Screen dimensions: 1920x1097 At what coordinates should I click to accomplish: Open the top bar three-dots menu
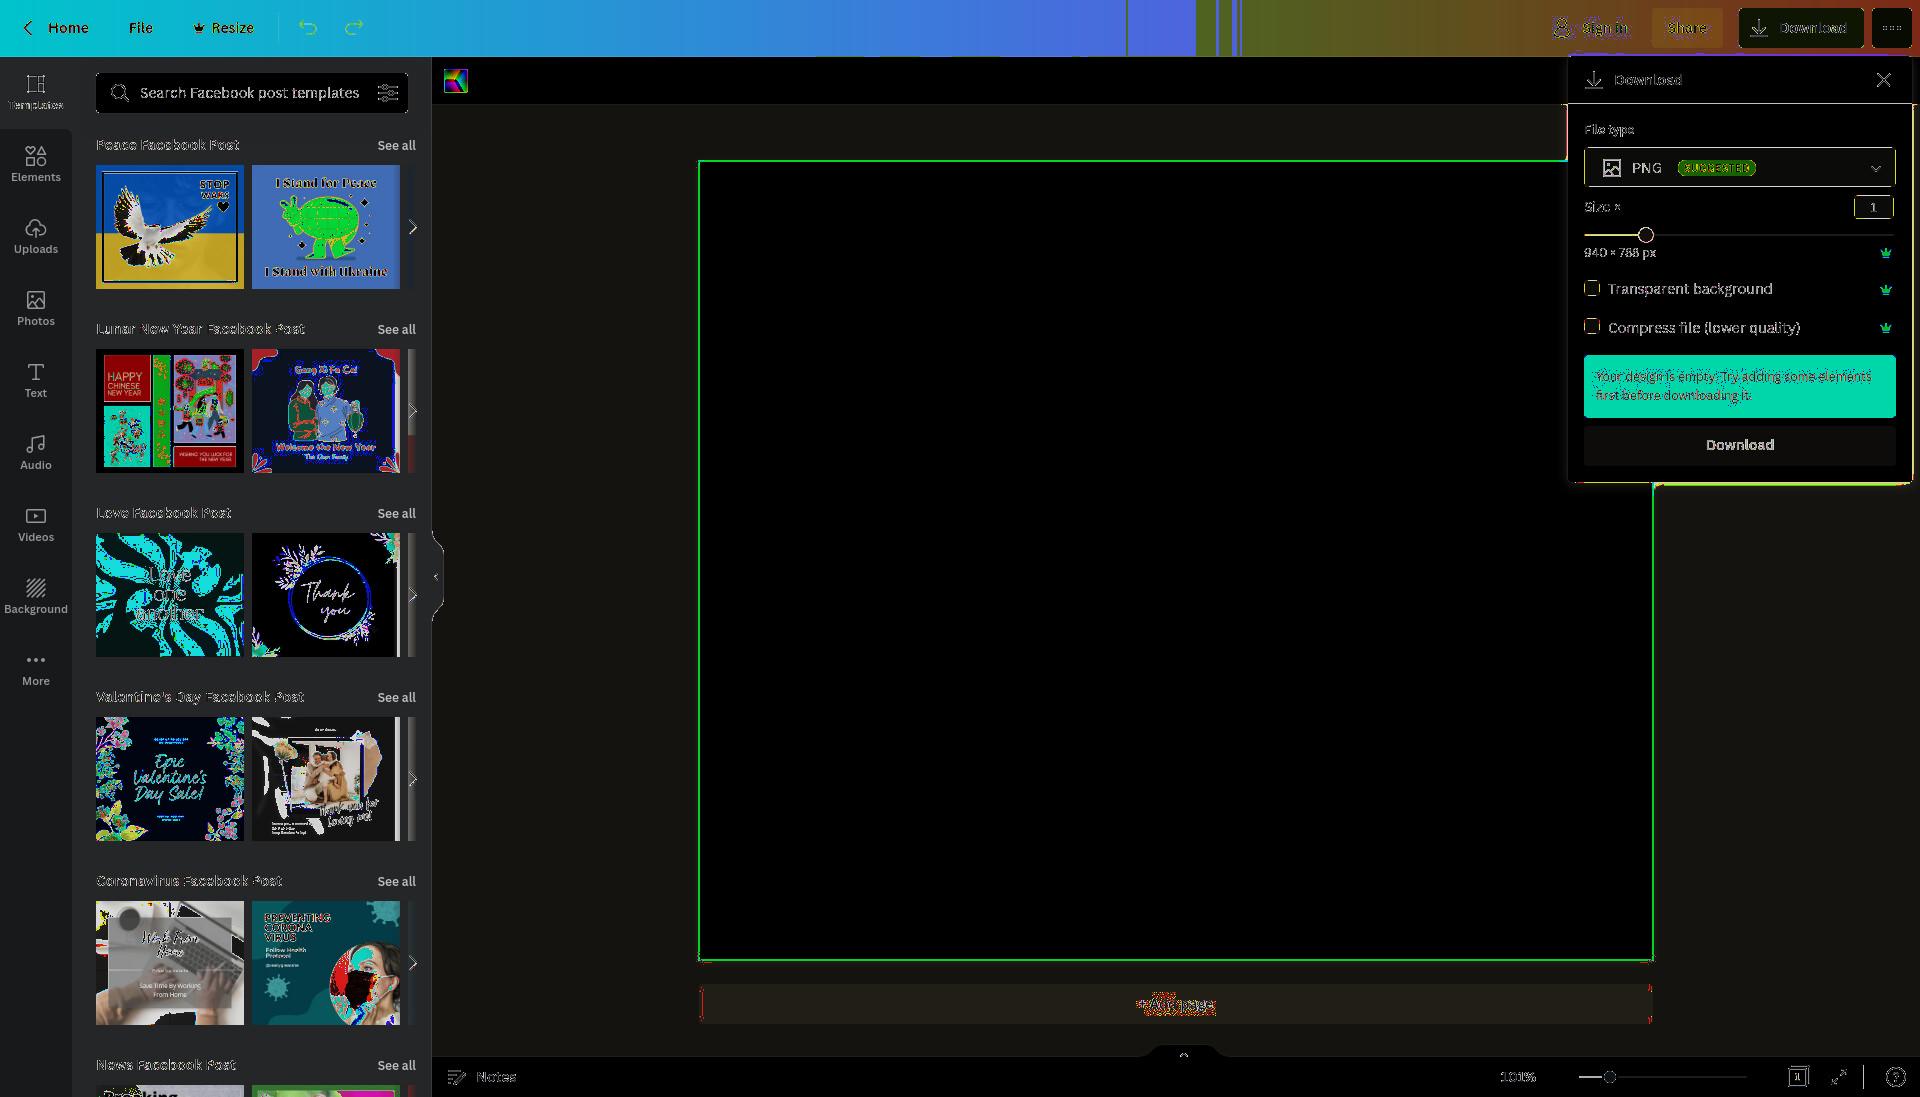click(1891, 28)
